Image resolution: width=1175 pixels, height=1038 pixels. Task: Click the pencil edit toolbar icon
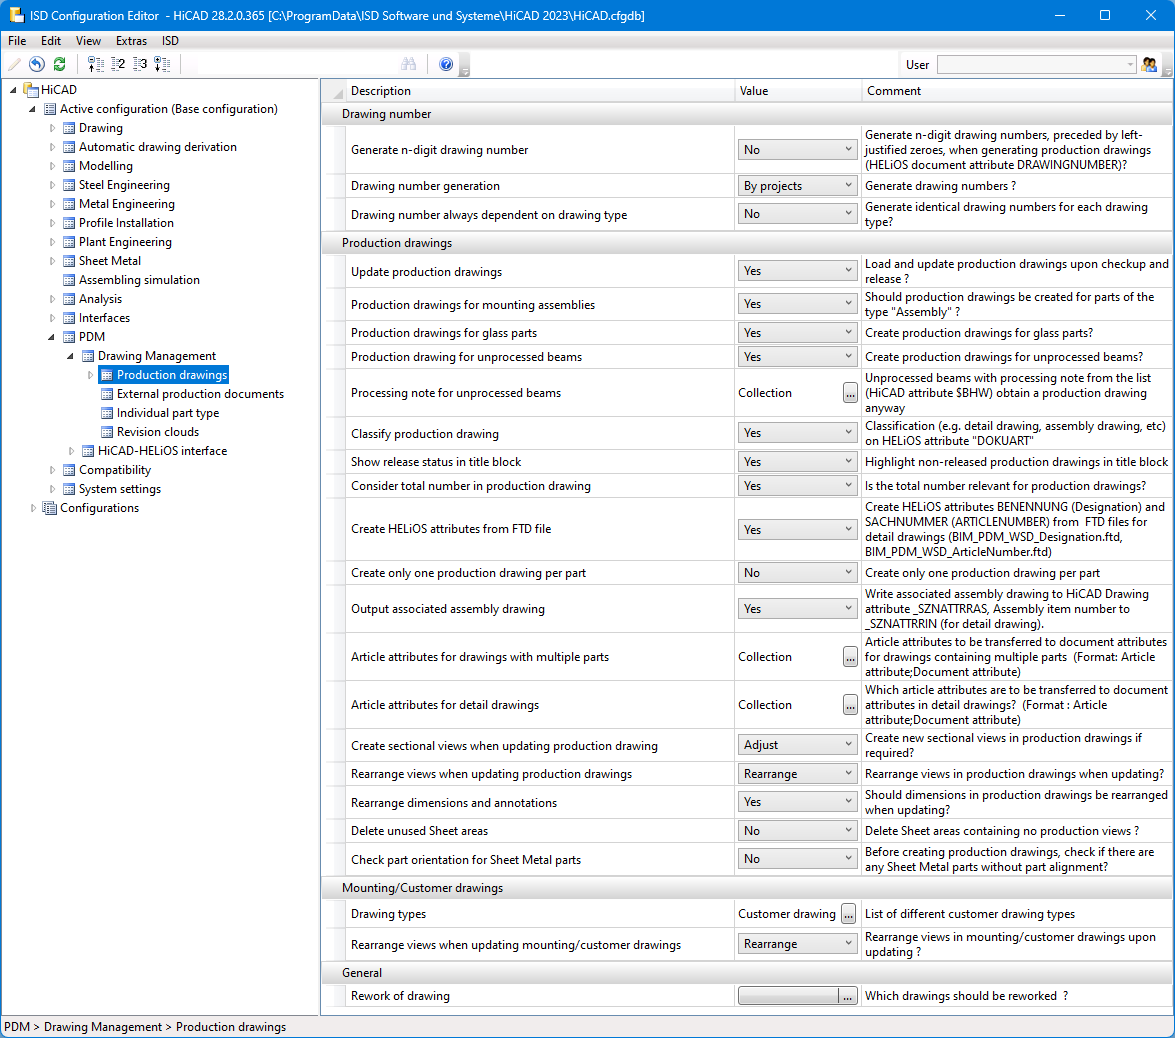tap(14, 64)
